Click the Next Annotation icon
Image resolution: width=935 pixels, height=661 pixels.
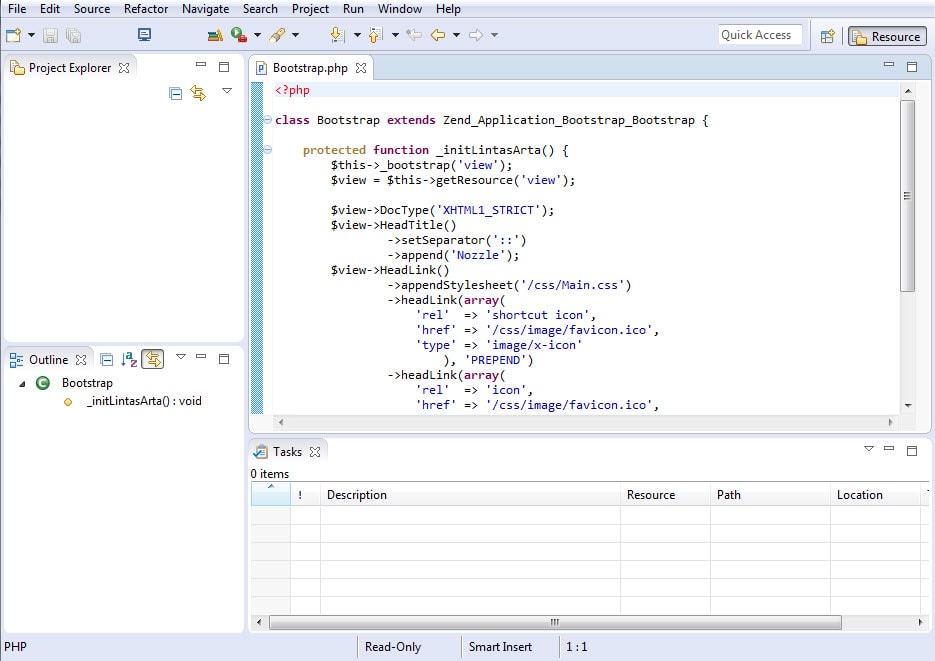point(337,35)
